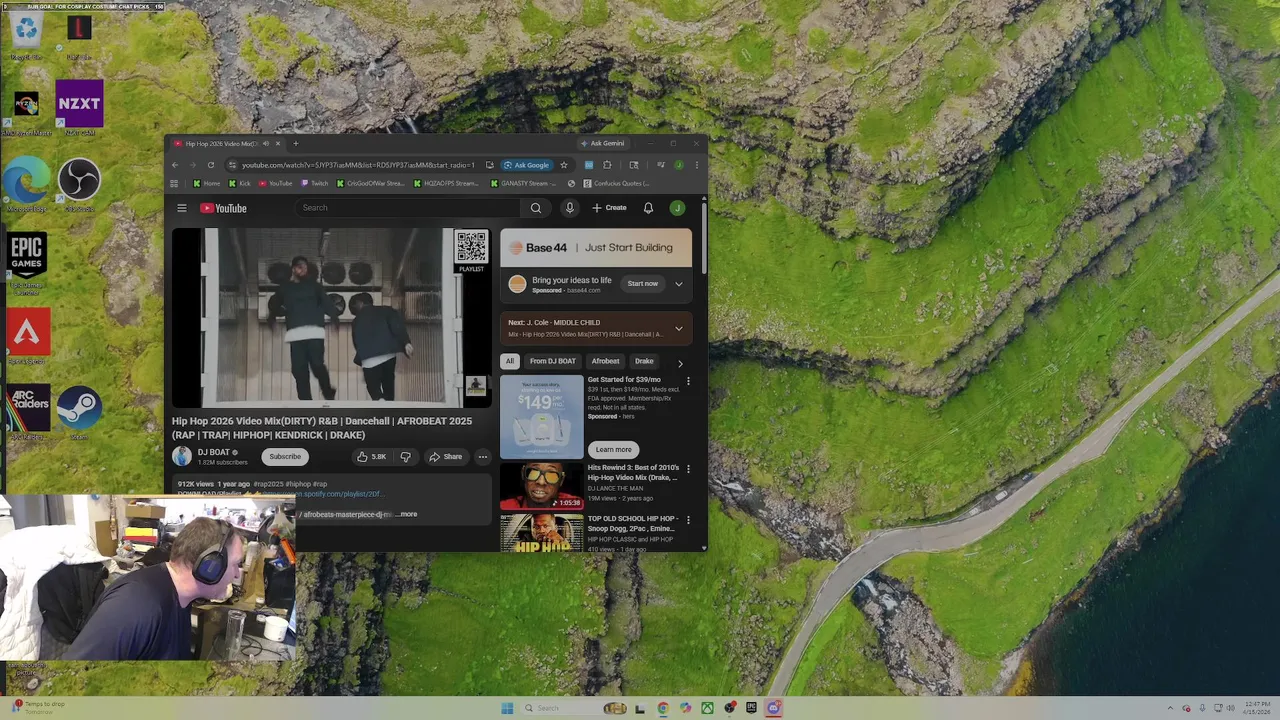
Task: Click the Create button
Action: tap(609, 208)
